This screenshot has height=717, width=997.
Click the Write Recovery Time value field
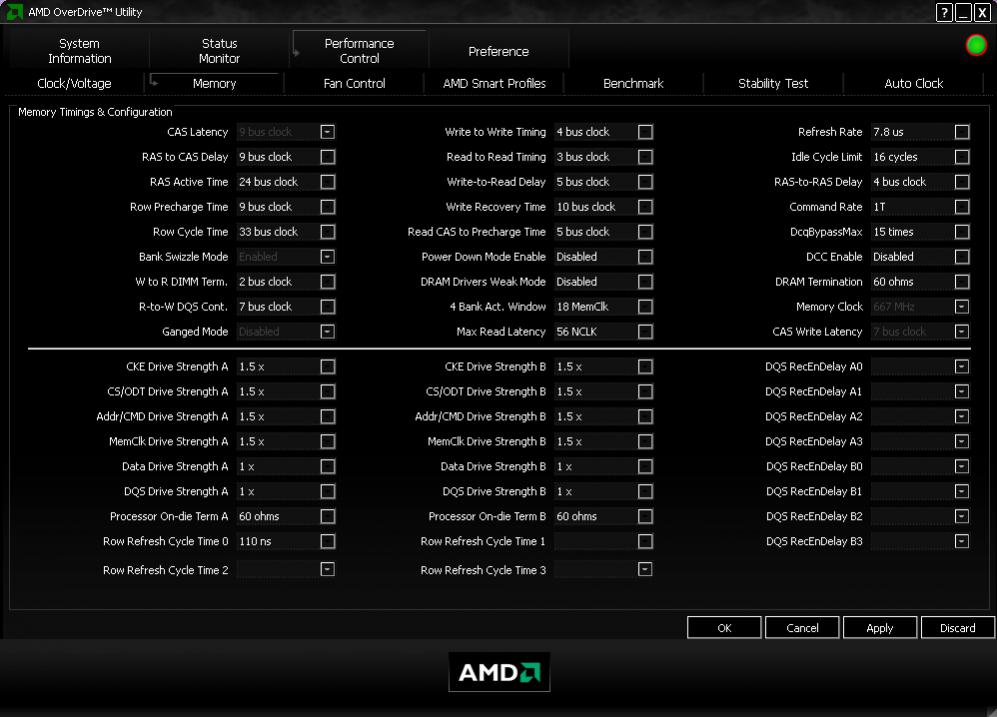pyautogui.click(x=595, y=207)
